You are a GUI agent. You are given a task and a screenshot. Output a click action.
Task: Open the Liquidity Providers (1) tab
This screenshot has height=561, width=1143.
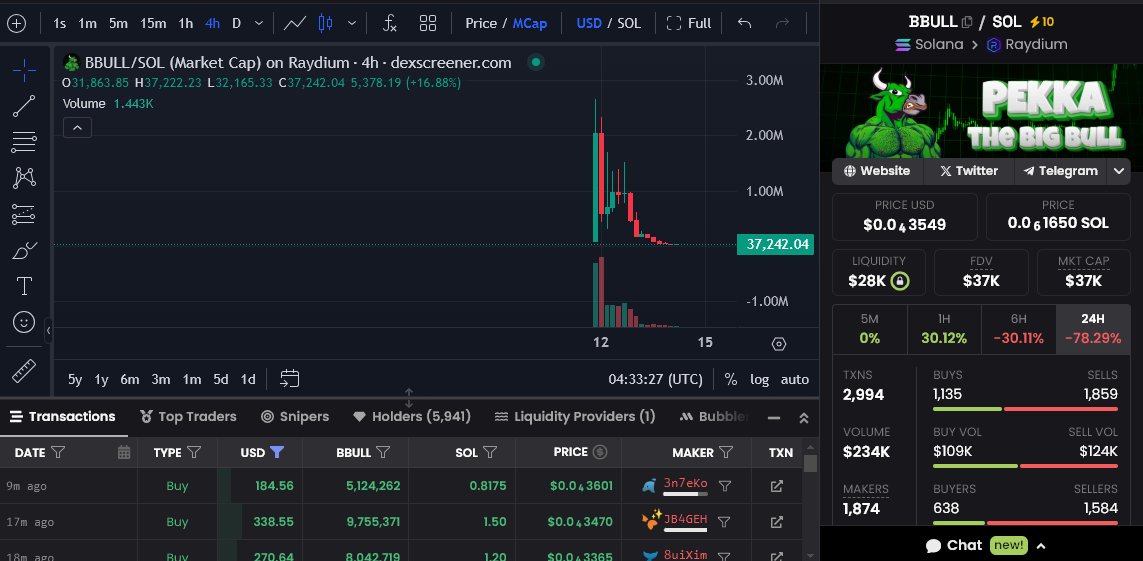574,417
